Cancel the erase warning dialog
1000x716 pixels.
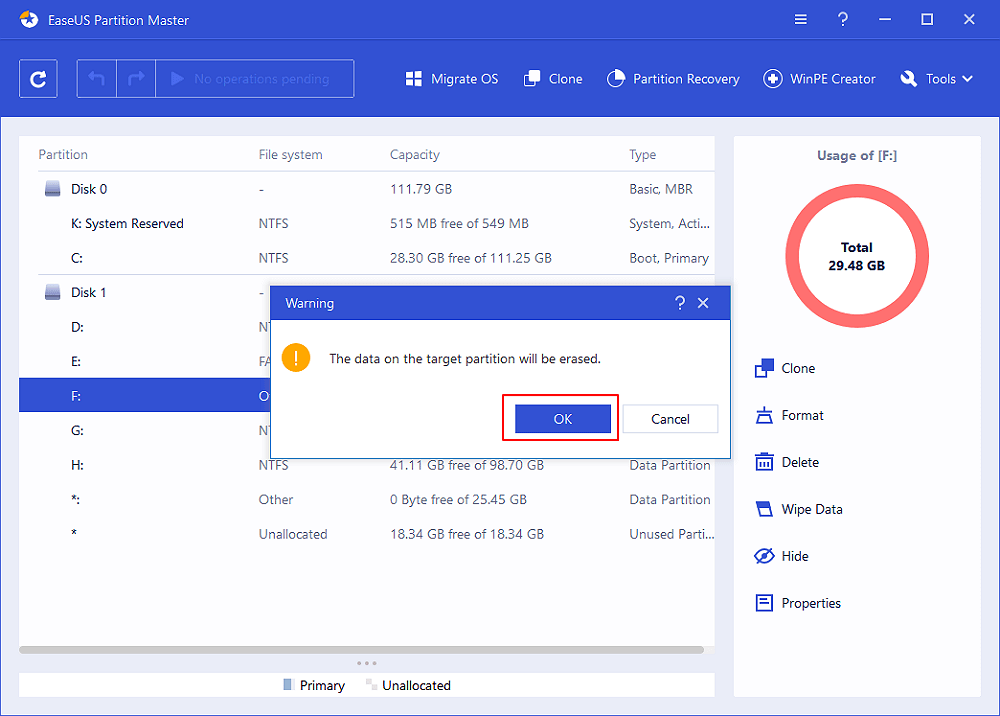670,419
